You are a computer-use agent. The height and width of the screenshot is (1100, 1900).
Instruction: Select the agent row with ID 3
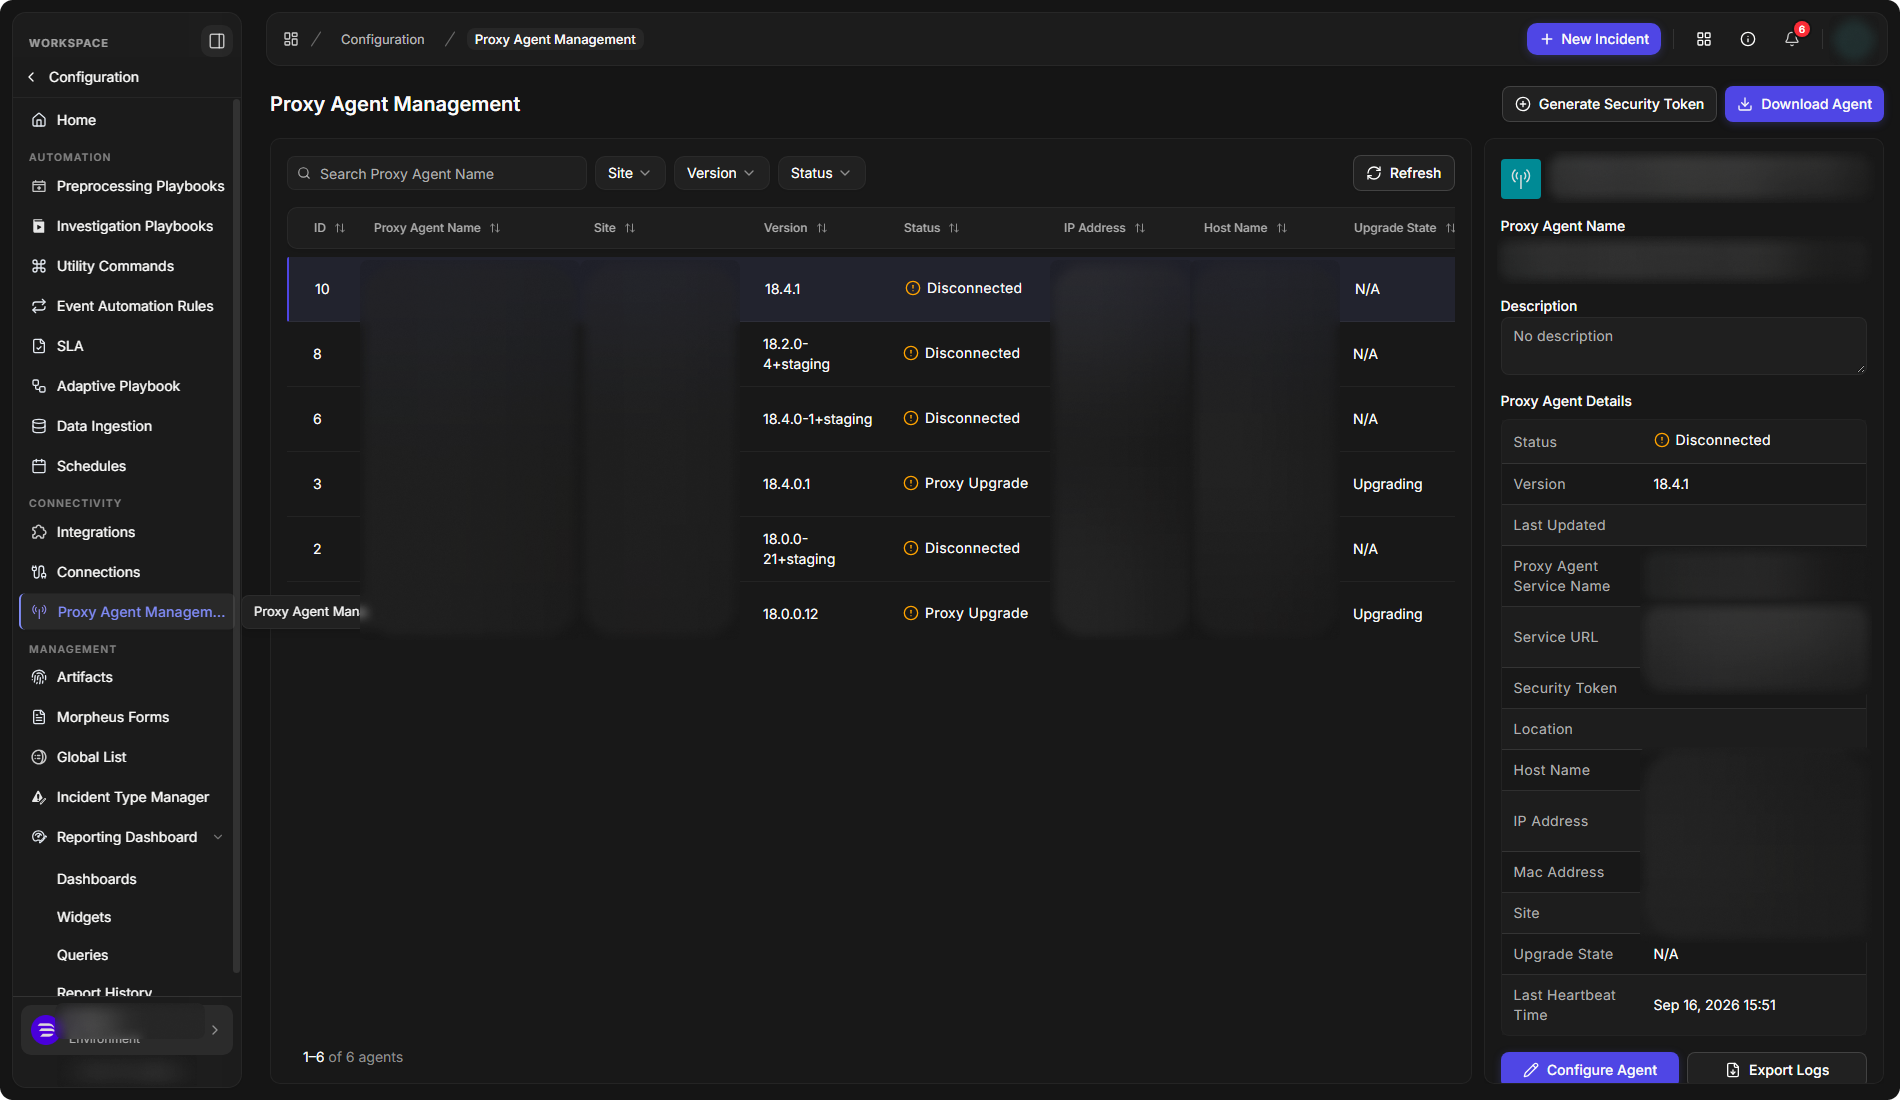click(x=871, y=484)
